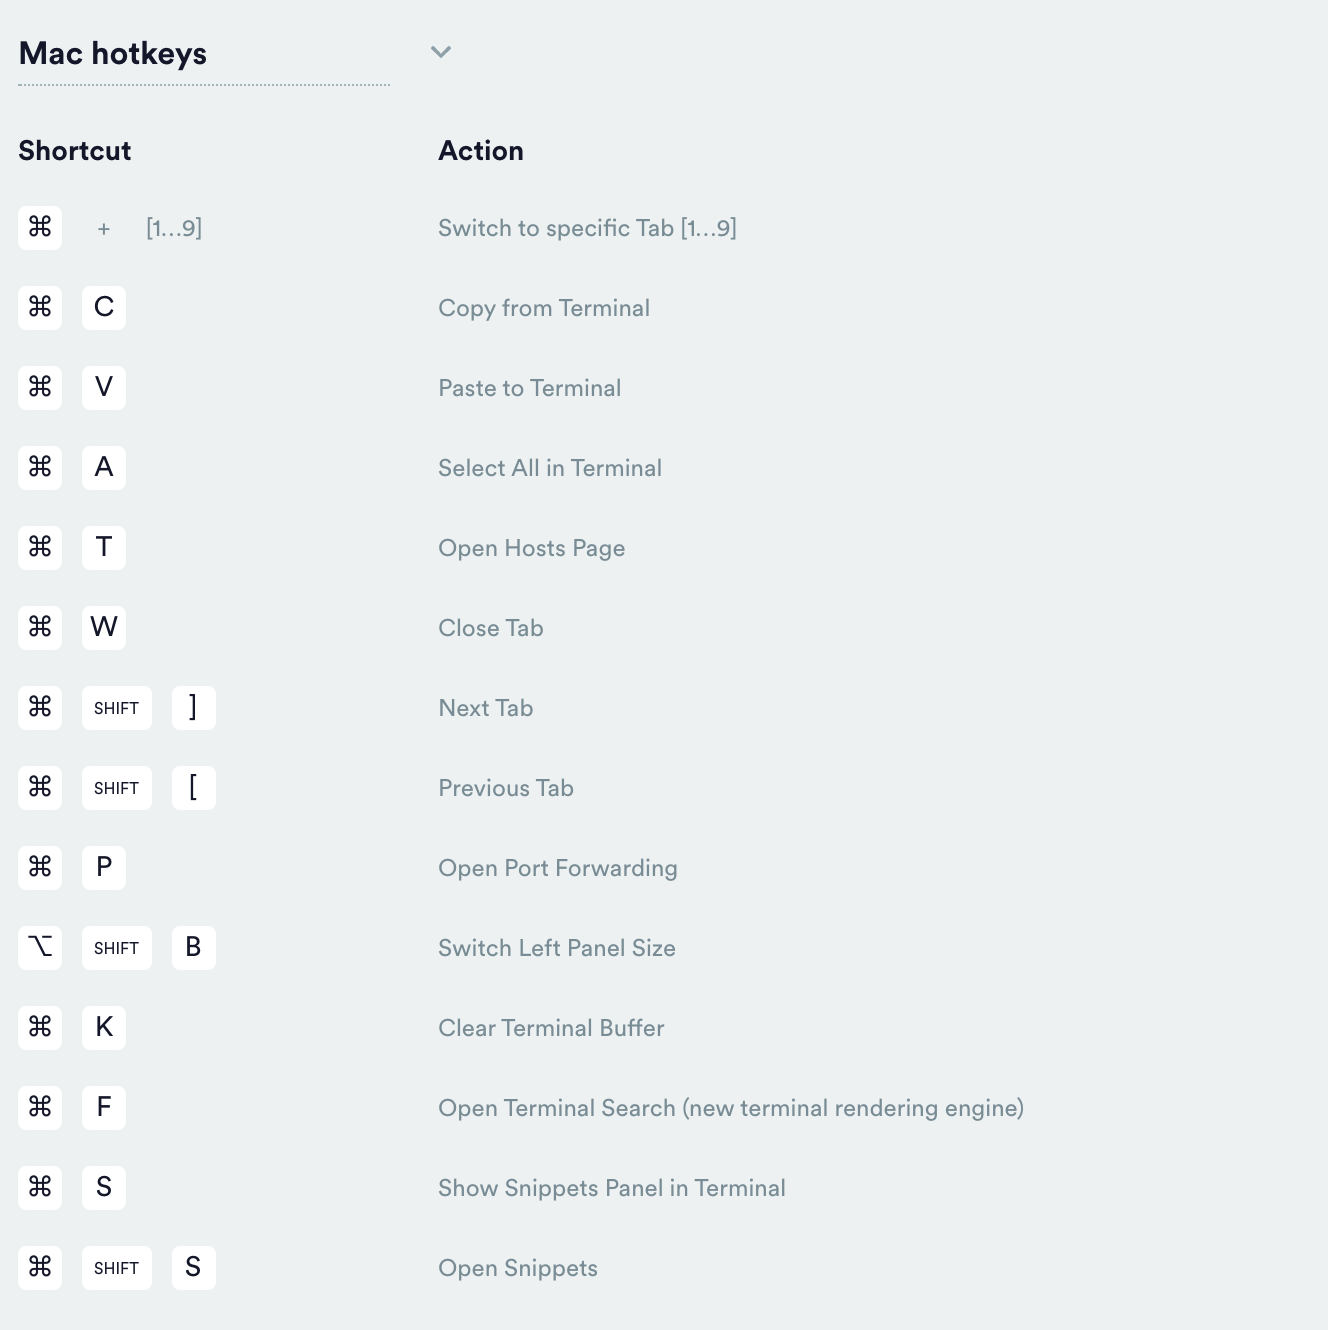Click the left bracket key icon

[x=193, y=787]
